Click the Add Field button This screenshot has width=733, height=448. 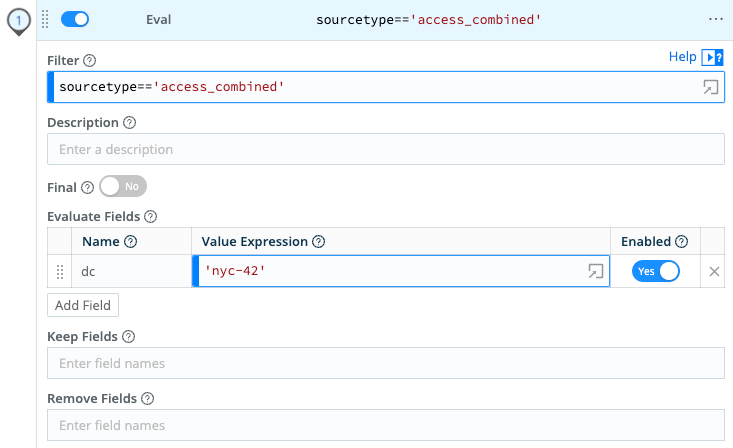83,305
